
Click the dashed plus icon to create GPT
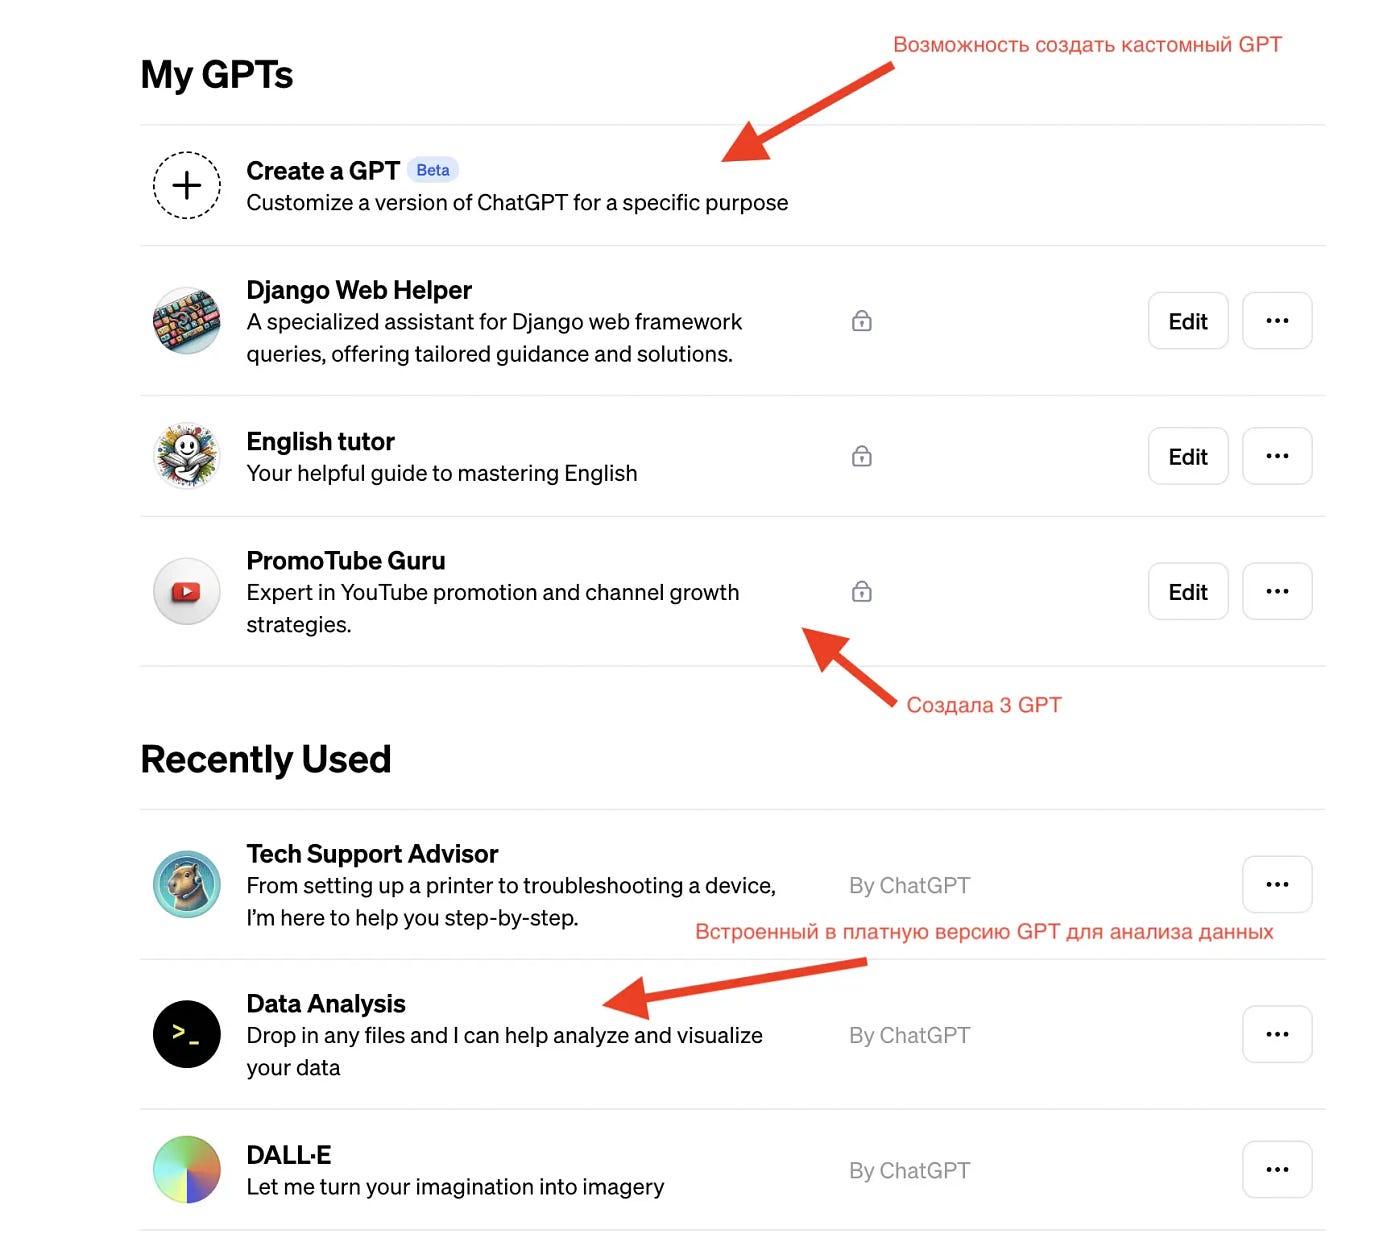pyautogui.click(x=187, y=185)
